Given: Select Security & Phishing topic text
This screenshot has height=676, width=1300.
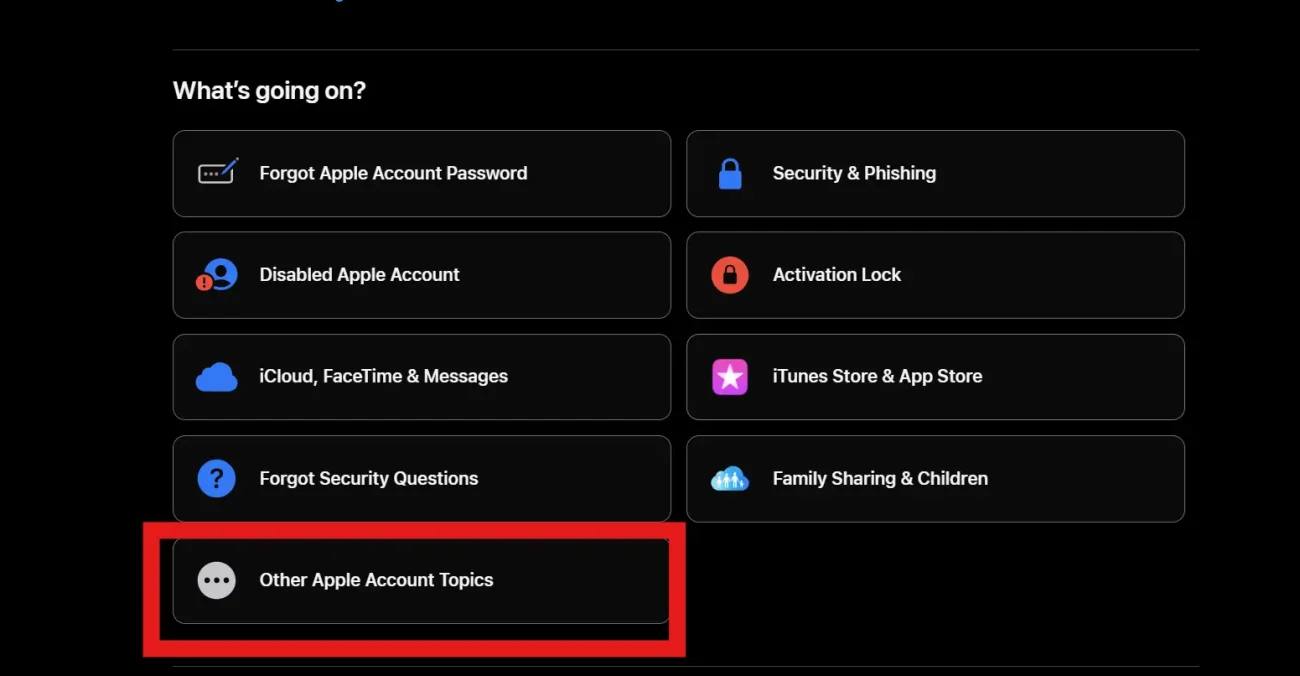Looking at the screenshot, I should click(854, 173).
